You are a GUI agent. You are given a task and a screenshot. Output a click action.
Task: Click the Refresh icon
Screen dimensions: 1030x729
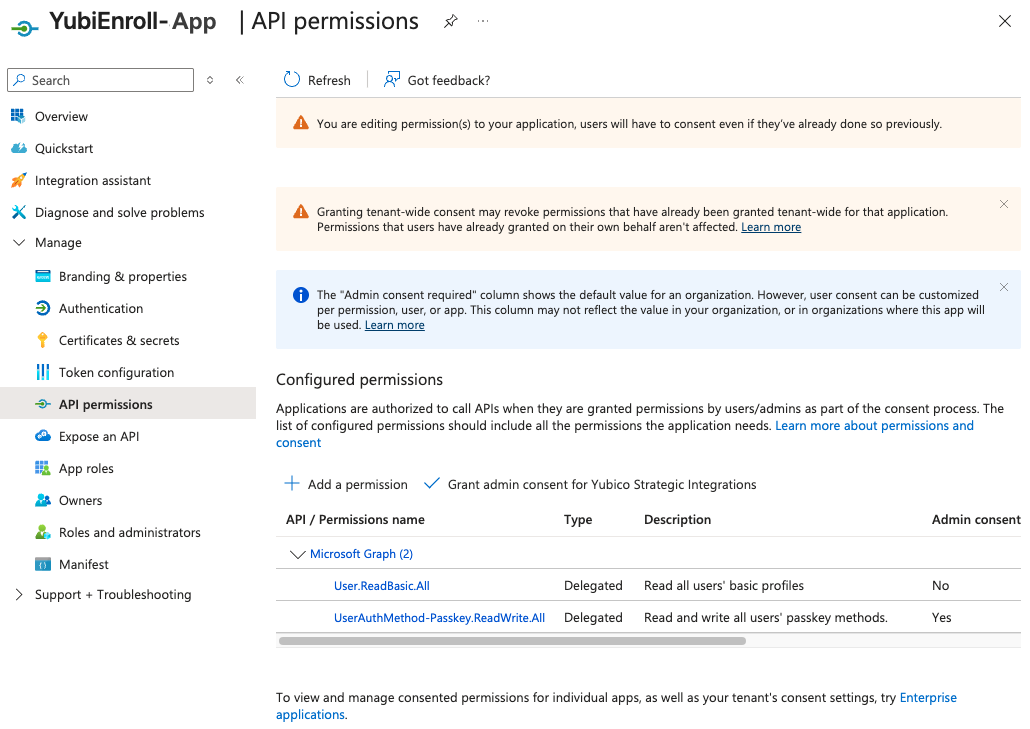292,79
